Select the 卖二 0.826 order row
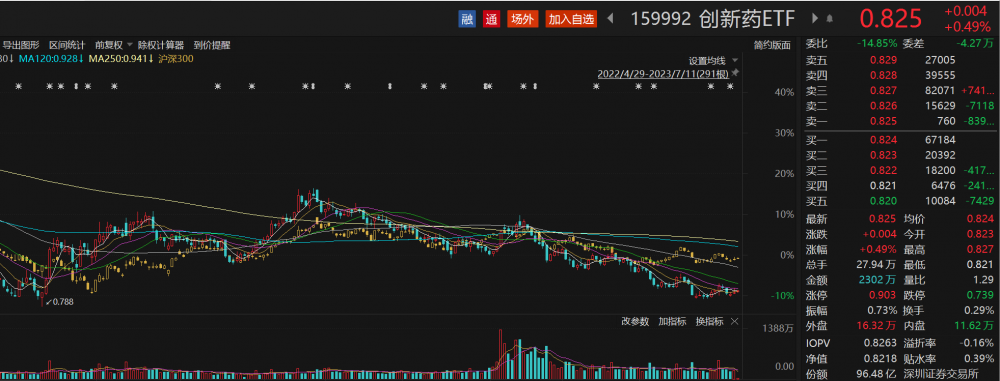Image resolution: width=1000 pixels, height=381 pixels. pyautogui.click(x=899, y=106)
